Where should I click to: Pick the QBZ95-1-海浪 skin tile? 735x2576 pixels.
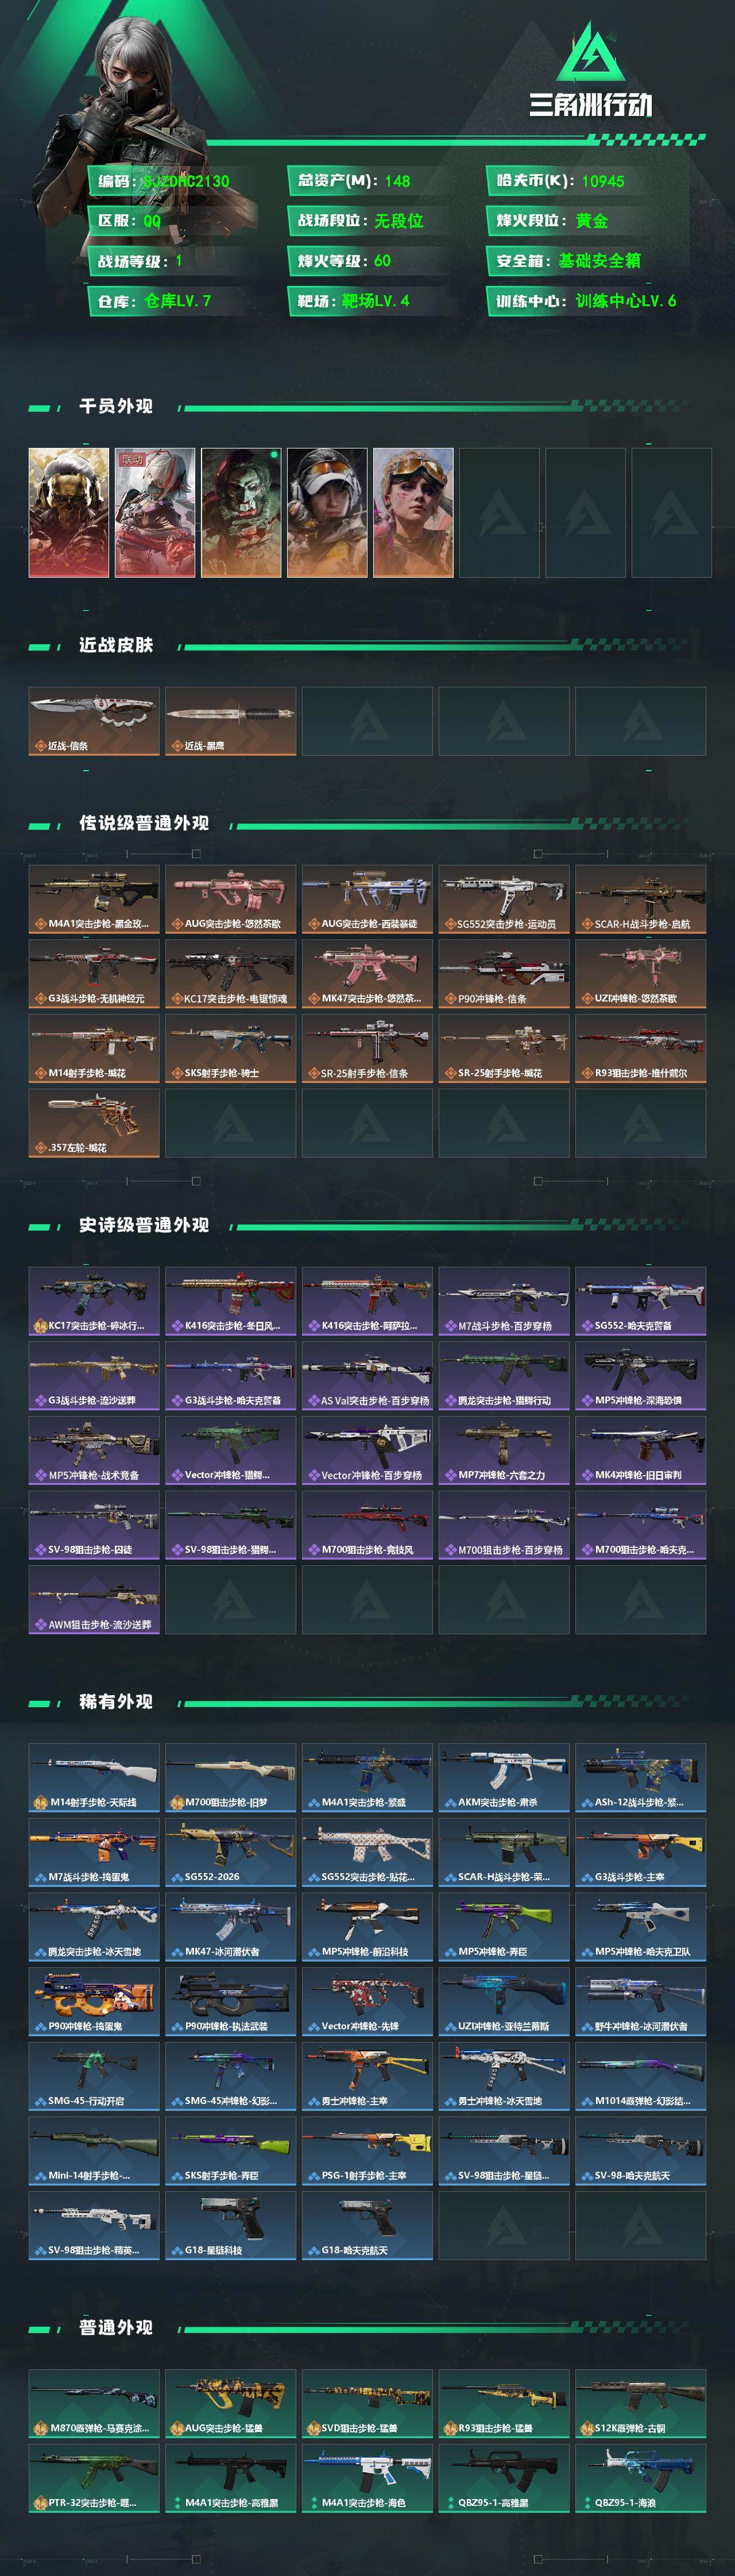click(640, 2478)
